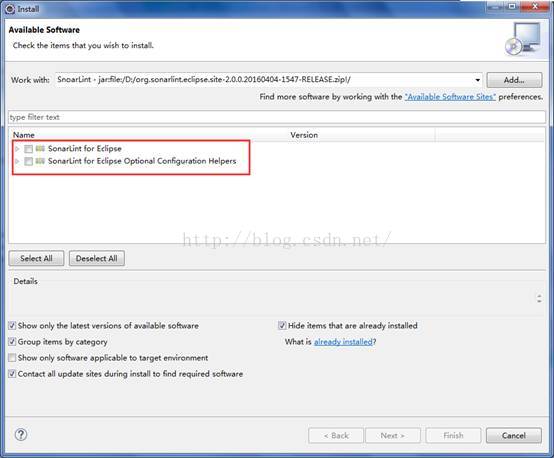This screenshot has width=554, height=458.
Task: Click the Cancel button
Action: [x=514, y=435]
